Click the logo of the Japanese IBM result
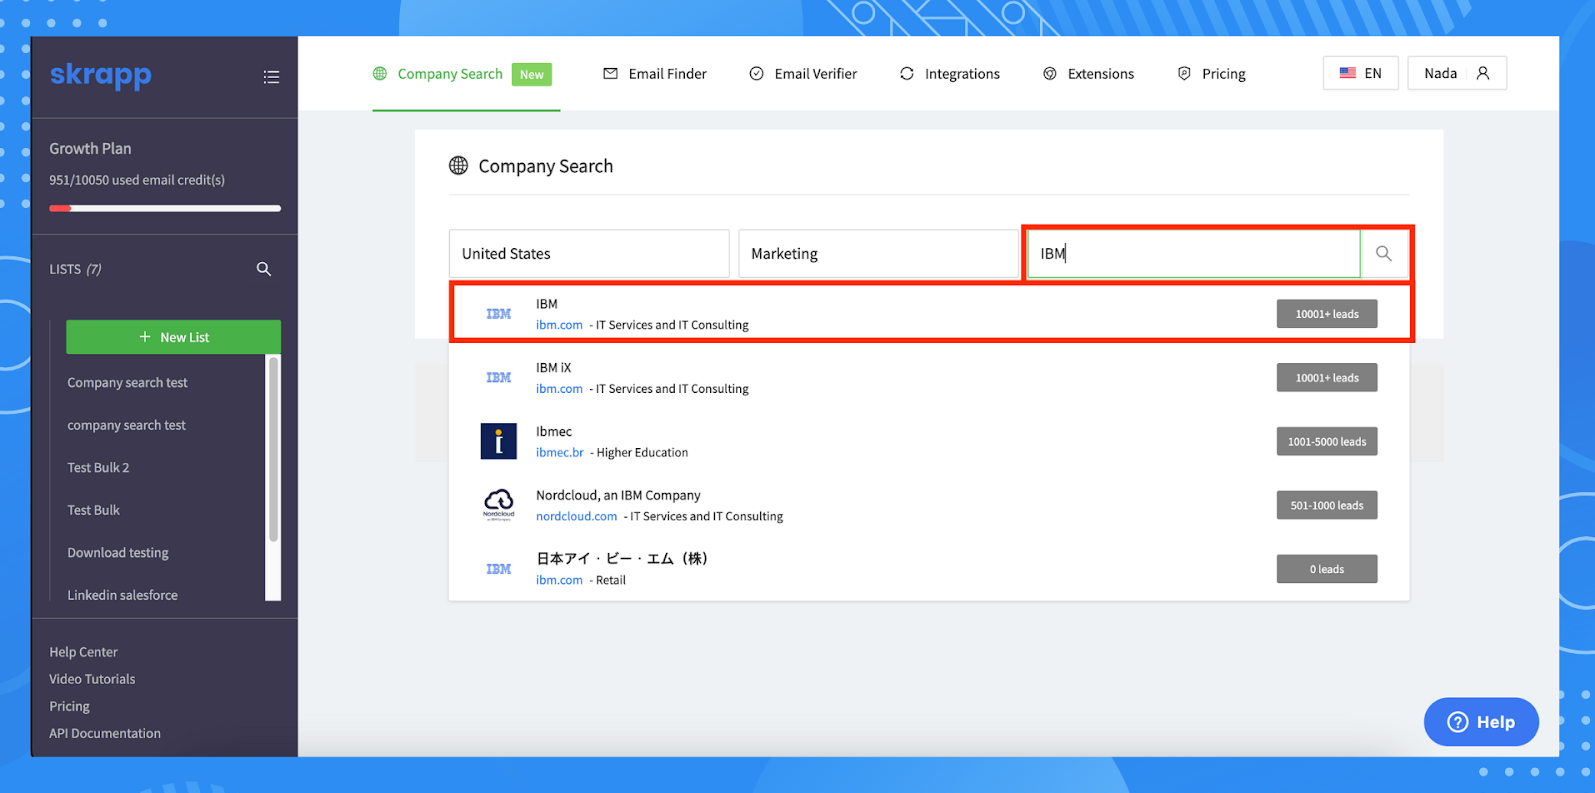 pos(498,569)
